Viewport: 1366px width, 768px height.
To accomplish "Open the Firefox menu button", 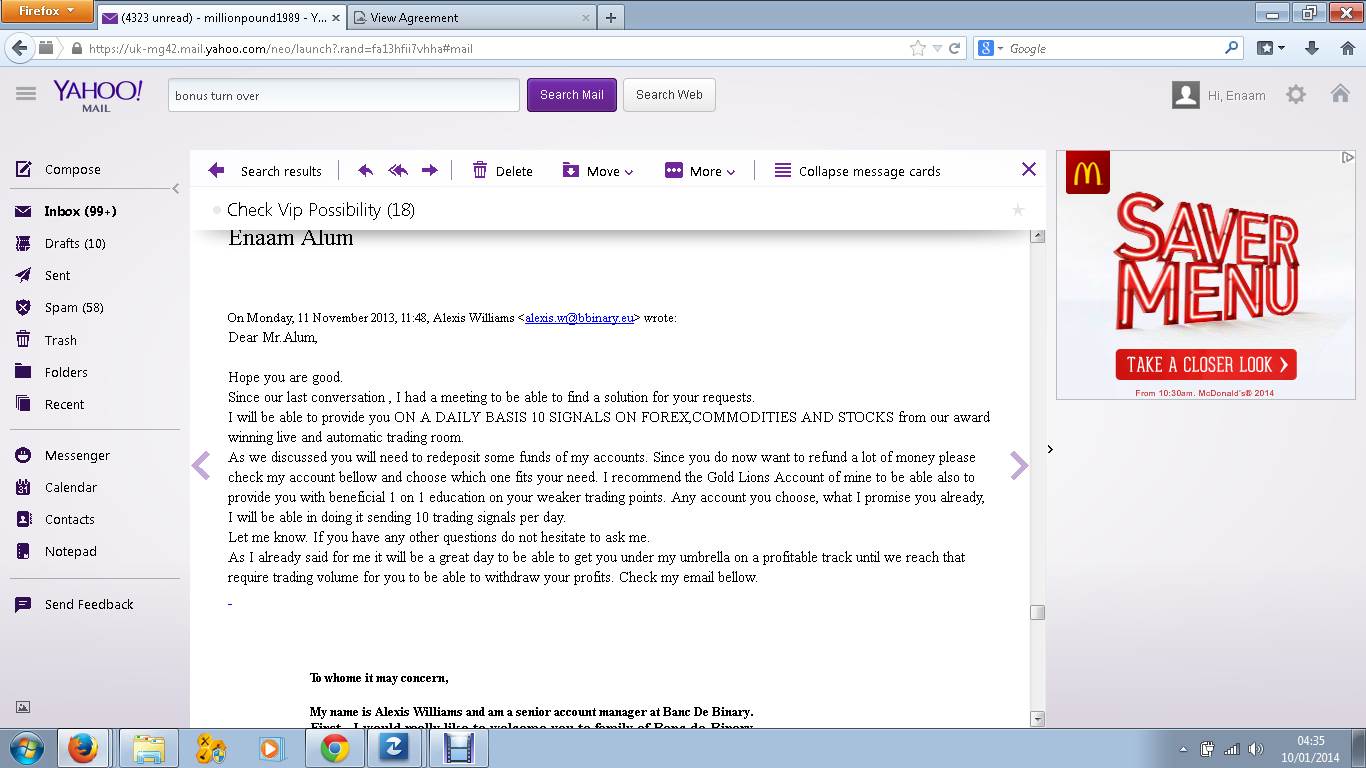I will 47,11.
